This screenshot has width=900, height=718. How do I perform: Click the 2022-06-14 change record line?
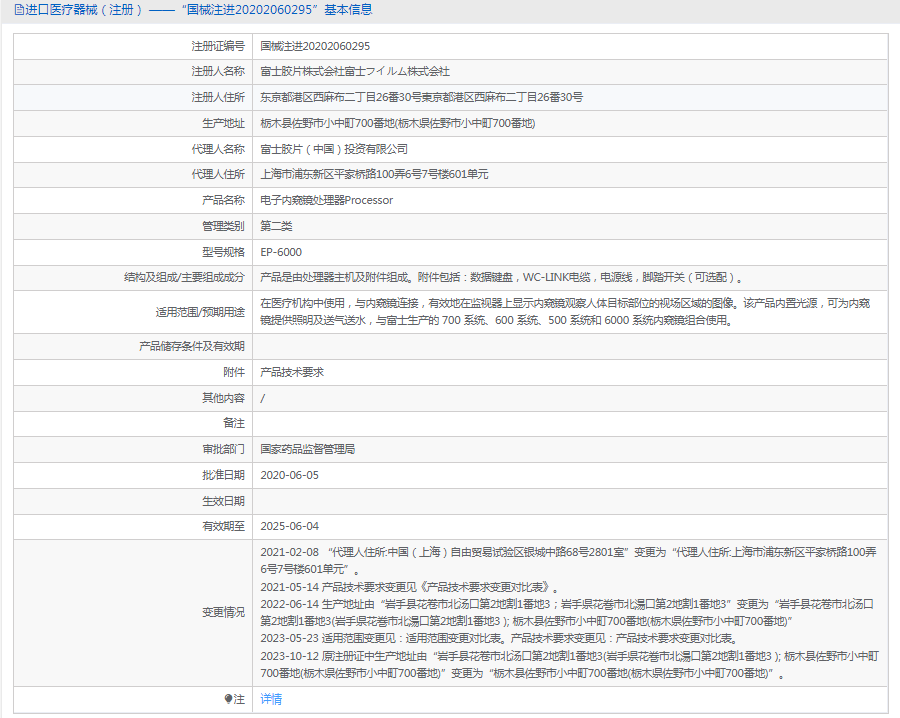(x=567, y=612)
